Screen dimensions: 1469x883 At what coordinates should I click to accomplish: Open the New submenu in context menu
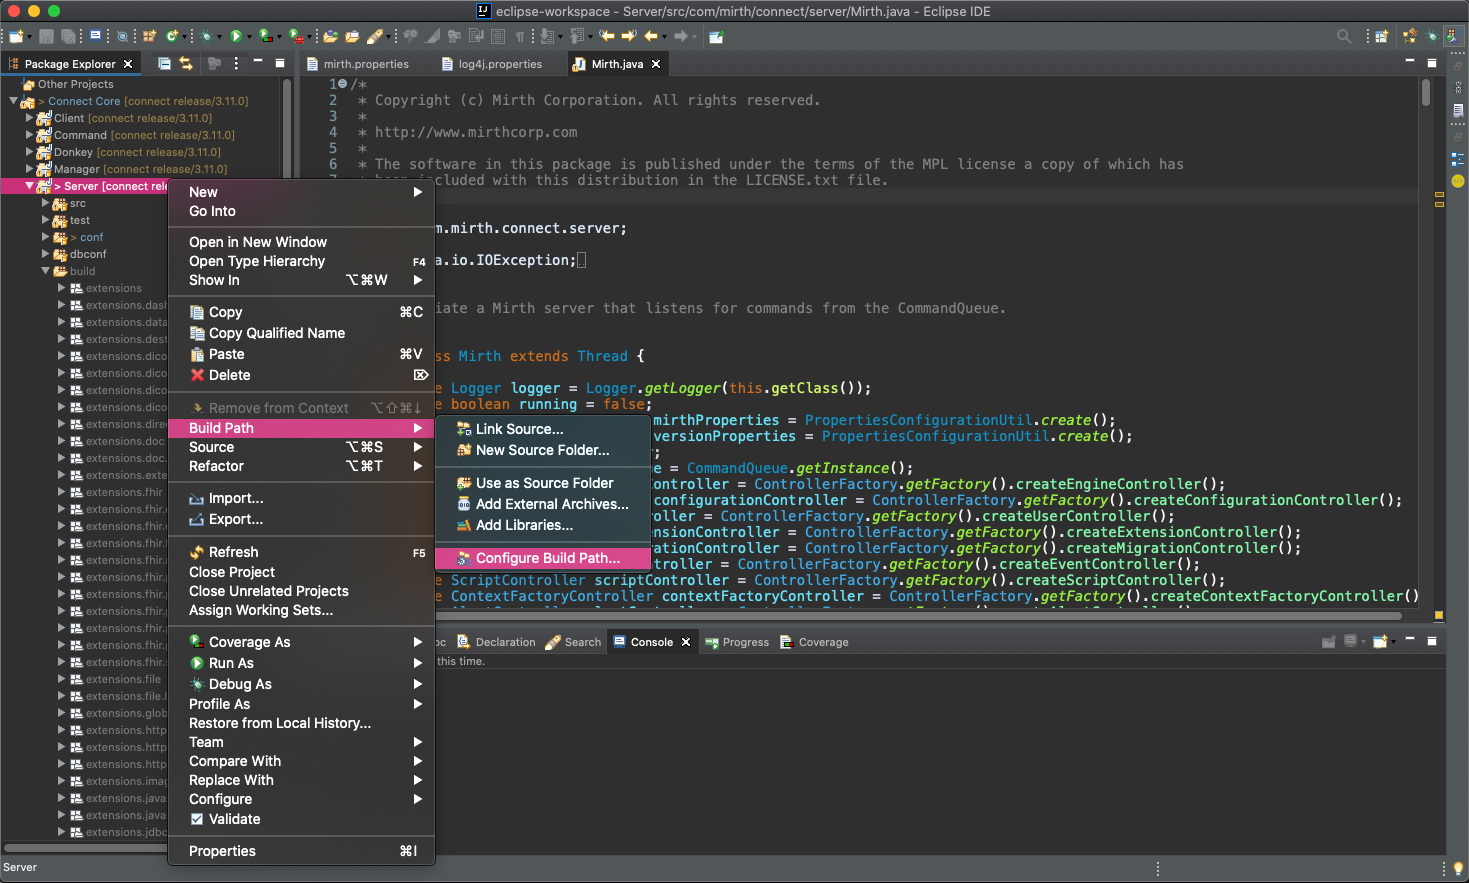tap(301, 192)
